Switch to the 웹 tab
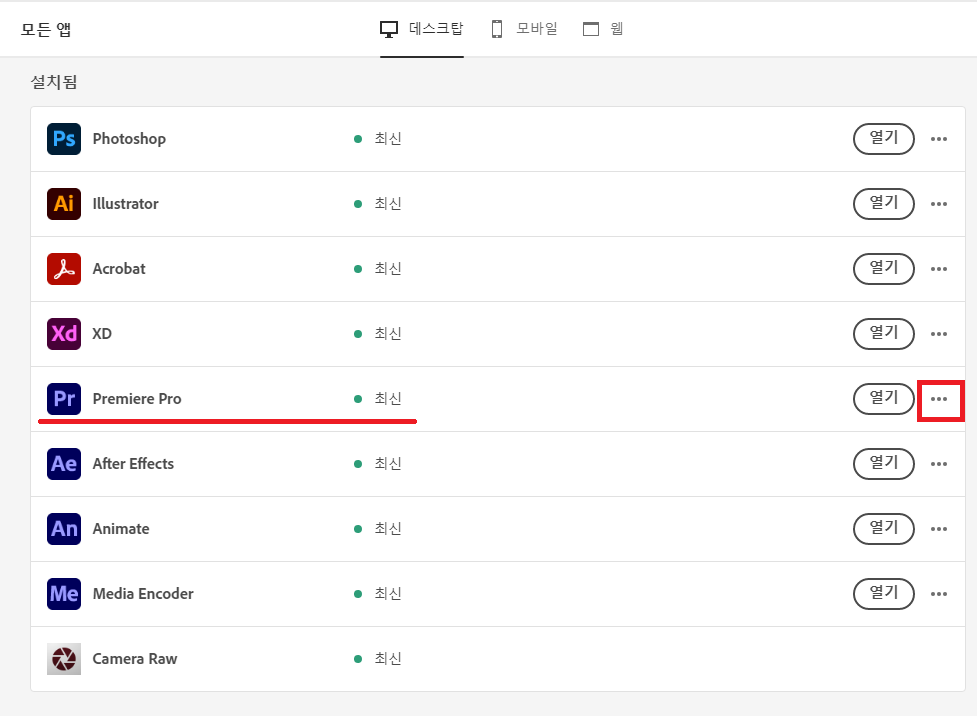Viewport: 977px width, 716px height. (603, 29)
